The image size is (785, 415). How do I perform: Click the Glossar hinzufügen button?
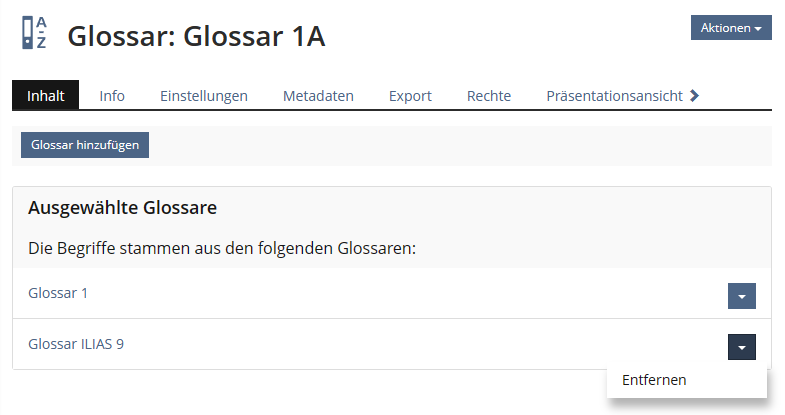pos(85,145)
